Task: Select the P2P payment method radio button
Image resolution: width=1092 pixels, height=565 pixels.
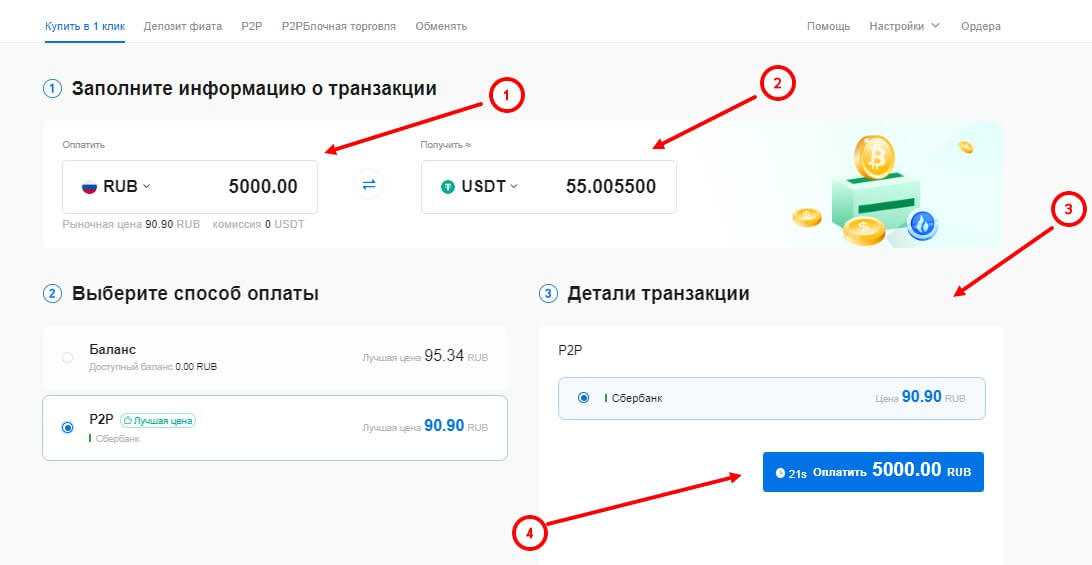Action: [67, 427]
